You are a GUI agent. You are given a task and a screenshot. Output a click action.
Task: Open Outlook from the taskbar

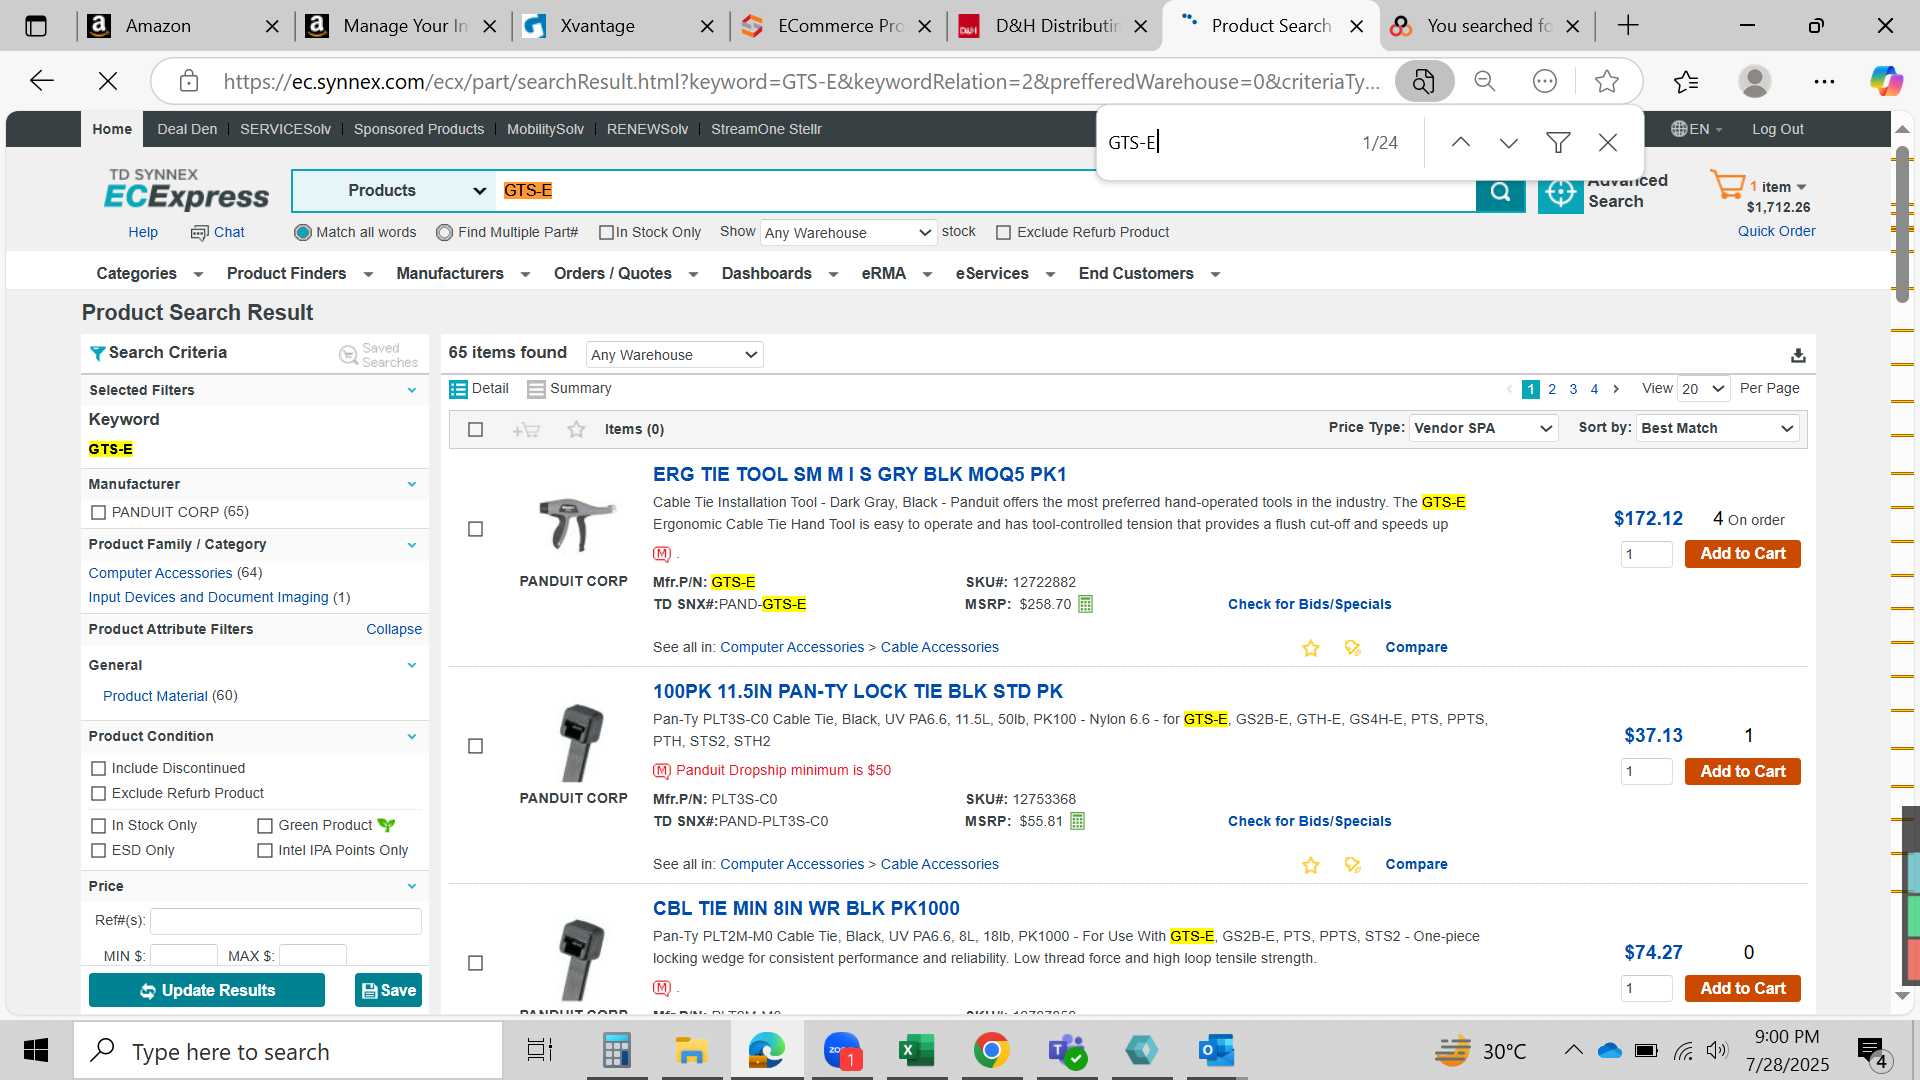(1216, 1051)
